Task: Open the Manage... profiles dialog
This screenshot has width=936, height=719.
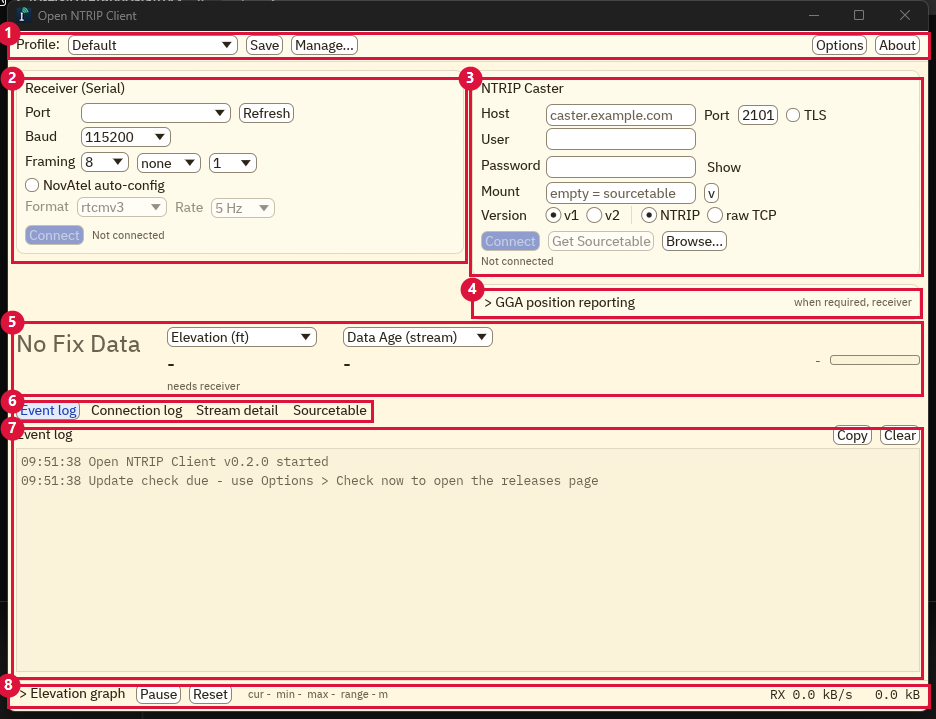Action: pos(324,45)
